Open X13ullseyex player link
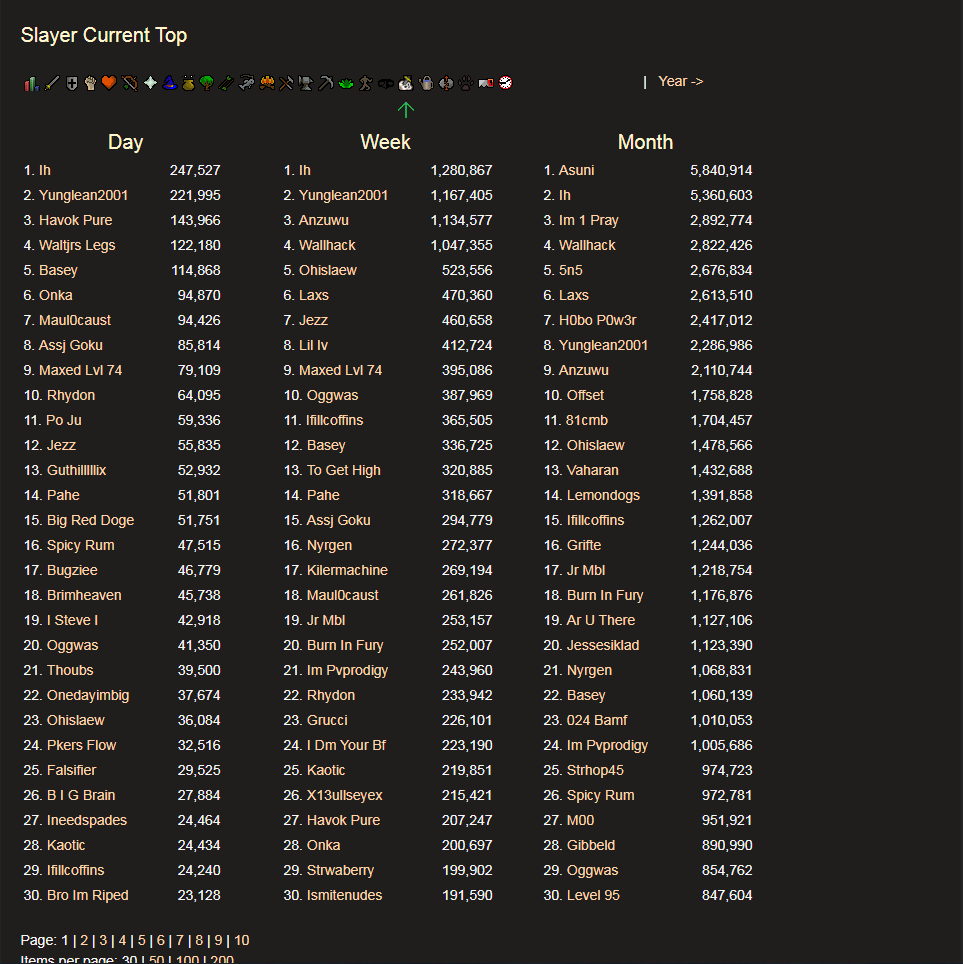Viewport: 963px width, 964px height. 344,795
